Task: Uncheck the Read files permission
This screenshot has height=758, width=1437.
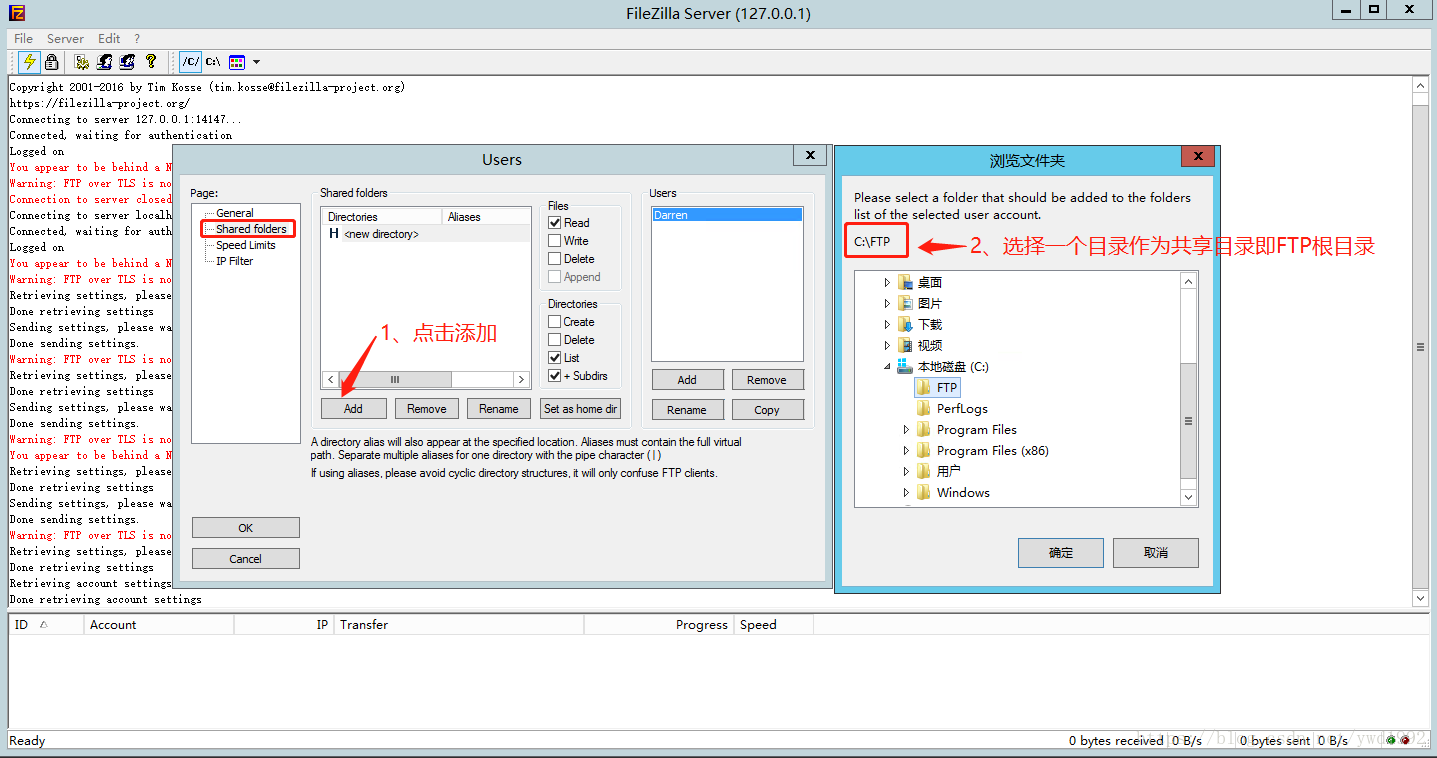Action: (x=554, y=223)
